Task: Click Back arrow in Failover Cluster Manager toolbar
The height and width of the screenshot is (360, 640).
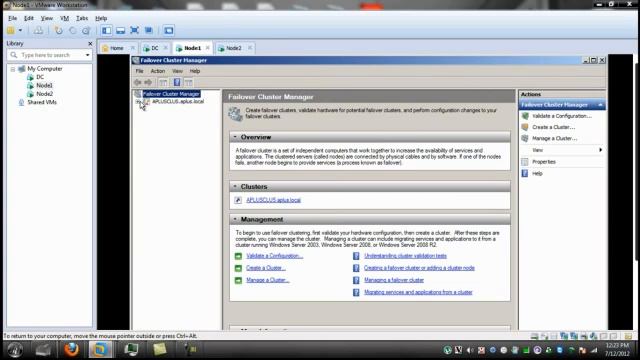Action: coord(138,82)
